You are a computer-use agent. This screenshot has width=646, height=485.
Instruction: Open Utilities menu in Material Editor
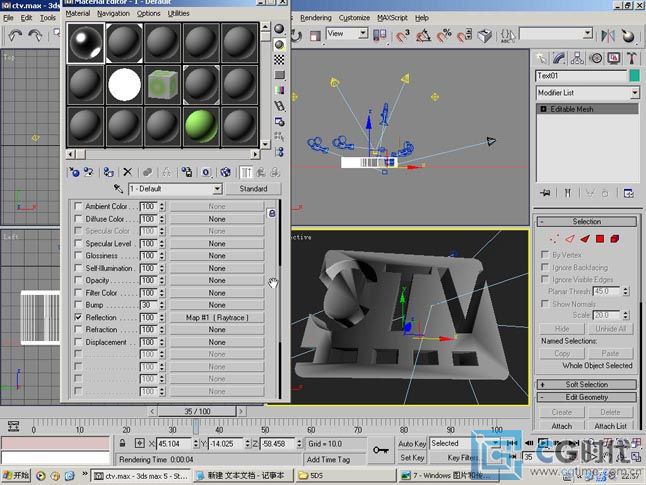(178, 14)
